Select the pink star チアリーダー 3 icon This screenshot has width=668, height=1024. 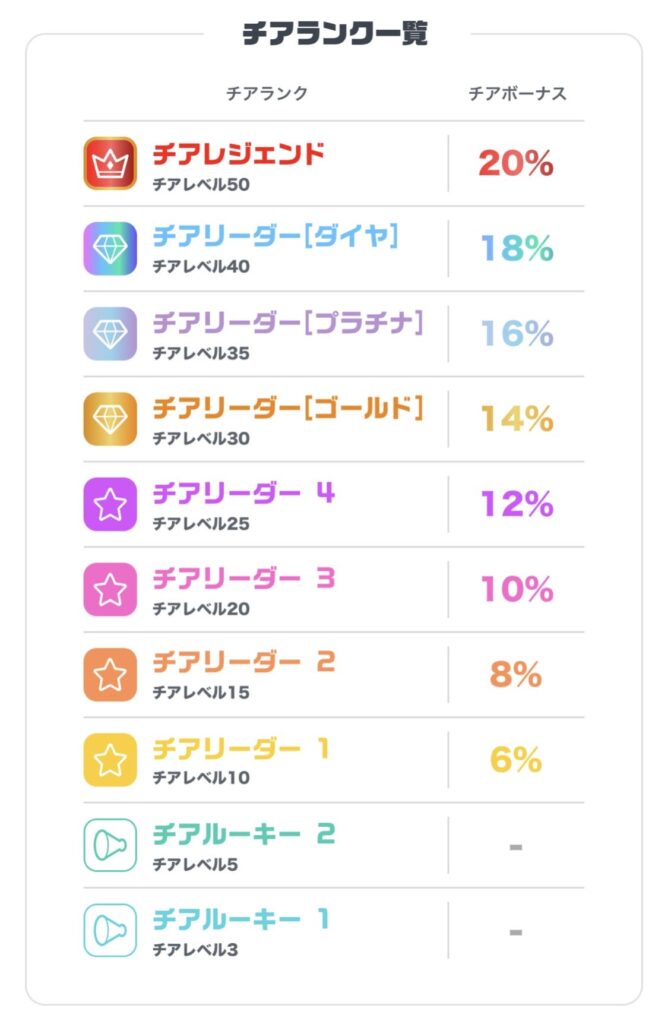pos(110,589)
